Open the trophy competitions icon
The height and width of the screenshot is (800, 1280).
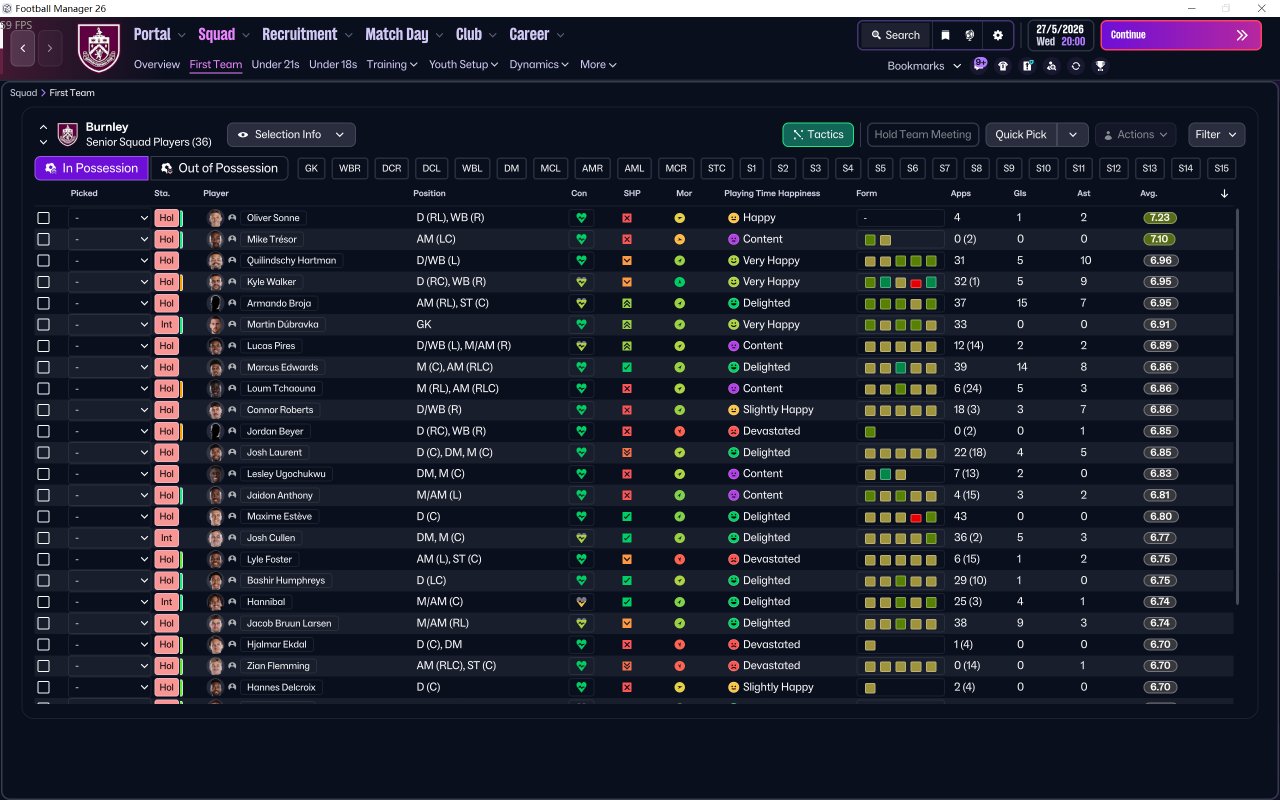click(1100, 66)
